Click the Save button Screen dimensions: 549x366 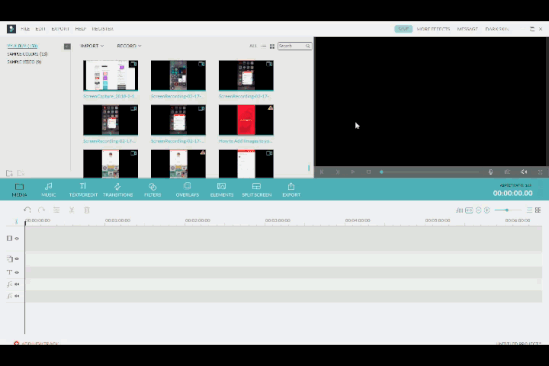pos(403,29)
